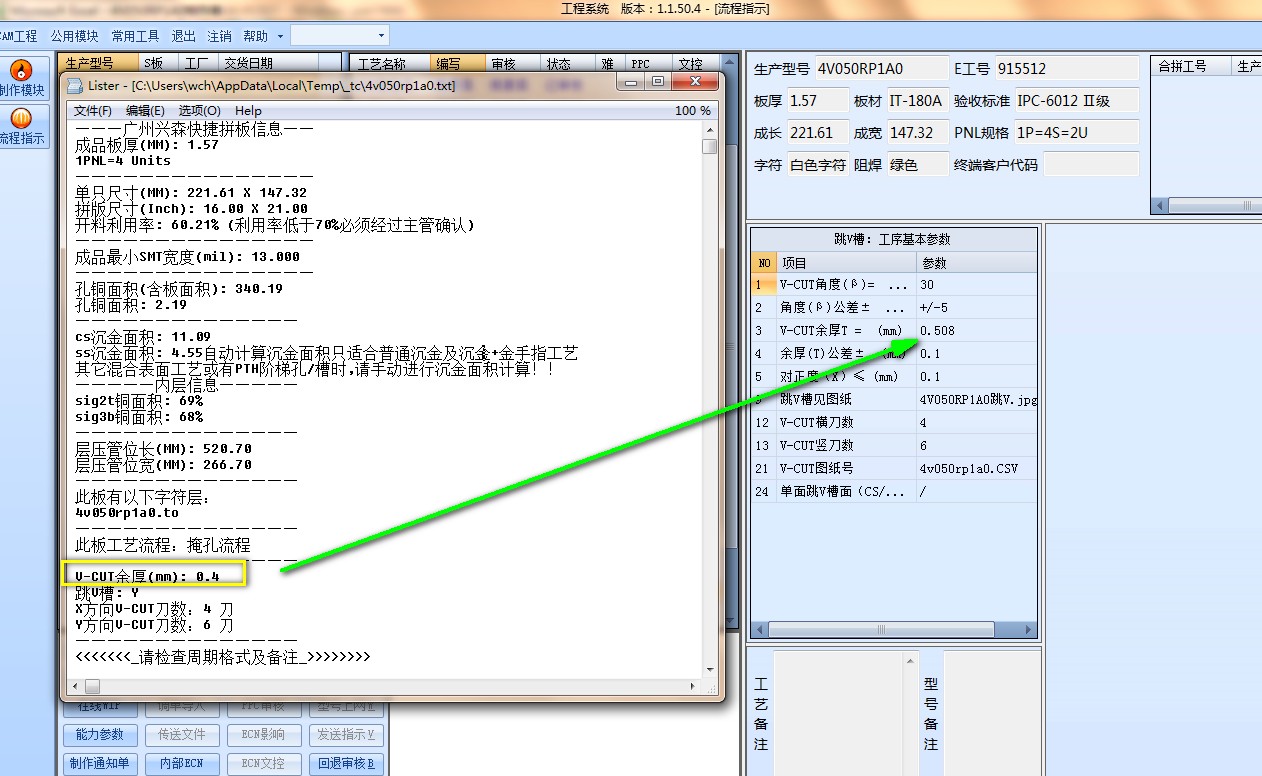This screenshot has height=776, width=1262.
Task: Click the Lister horizontal scrollbar left arrow
Action: [77, 686]
